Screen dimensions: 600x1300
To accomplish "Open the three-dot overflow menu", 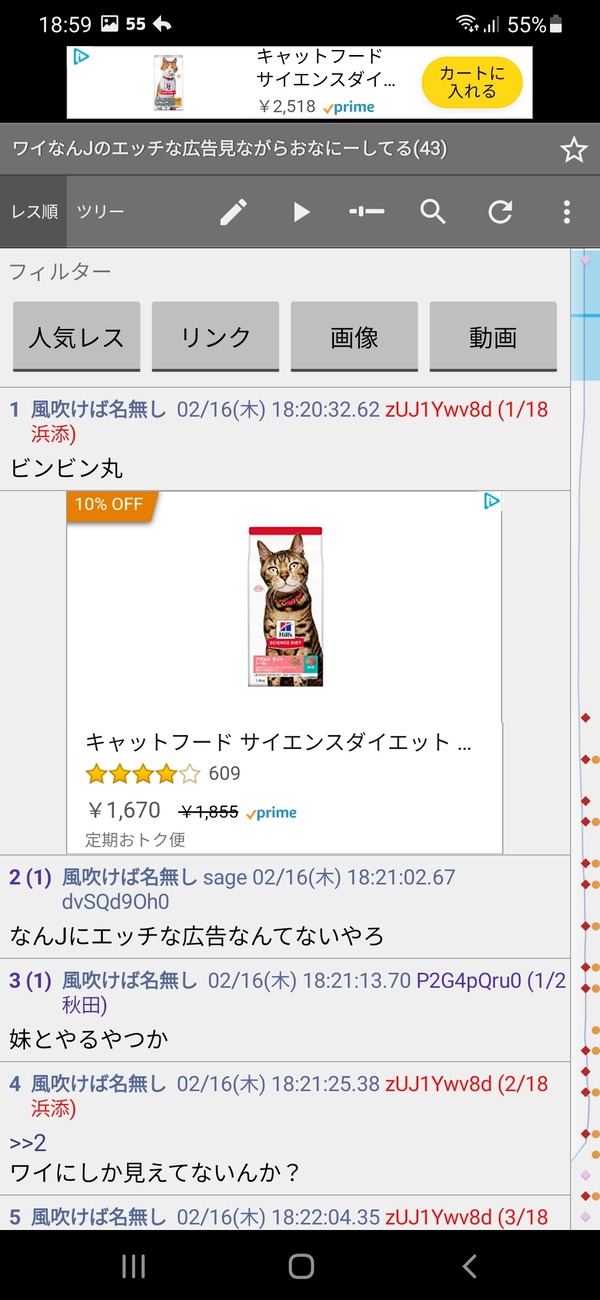I will [x=566, y=212].
